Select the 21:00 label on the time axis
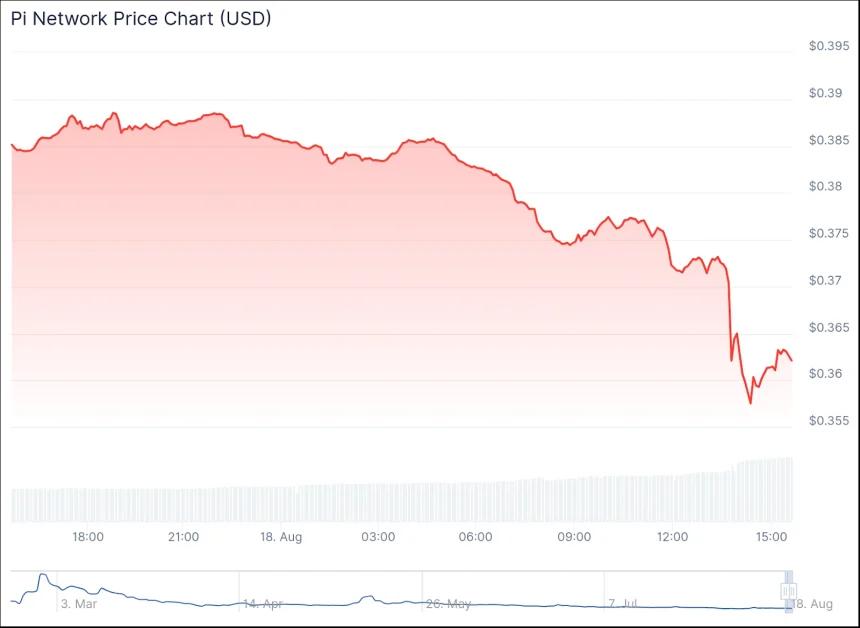860x628 pixels. click(x=183, y=537)
